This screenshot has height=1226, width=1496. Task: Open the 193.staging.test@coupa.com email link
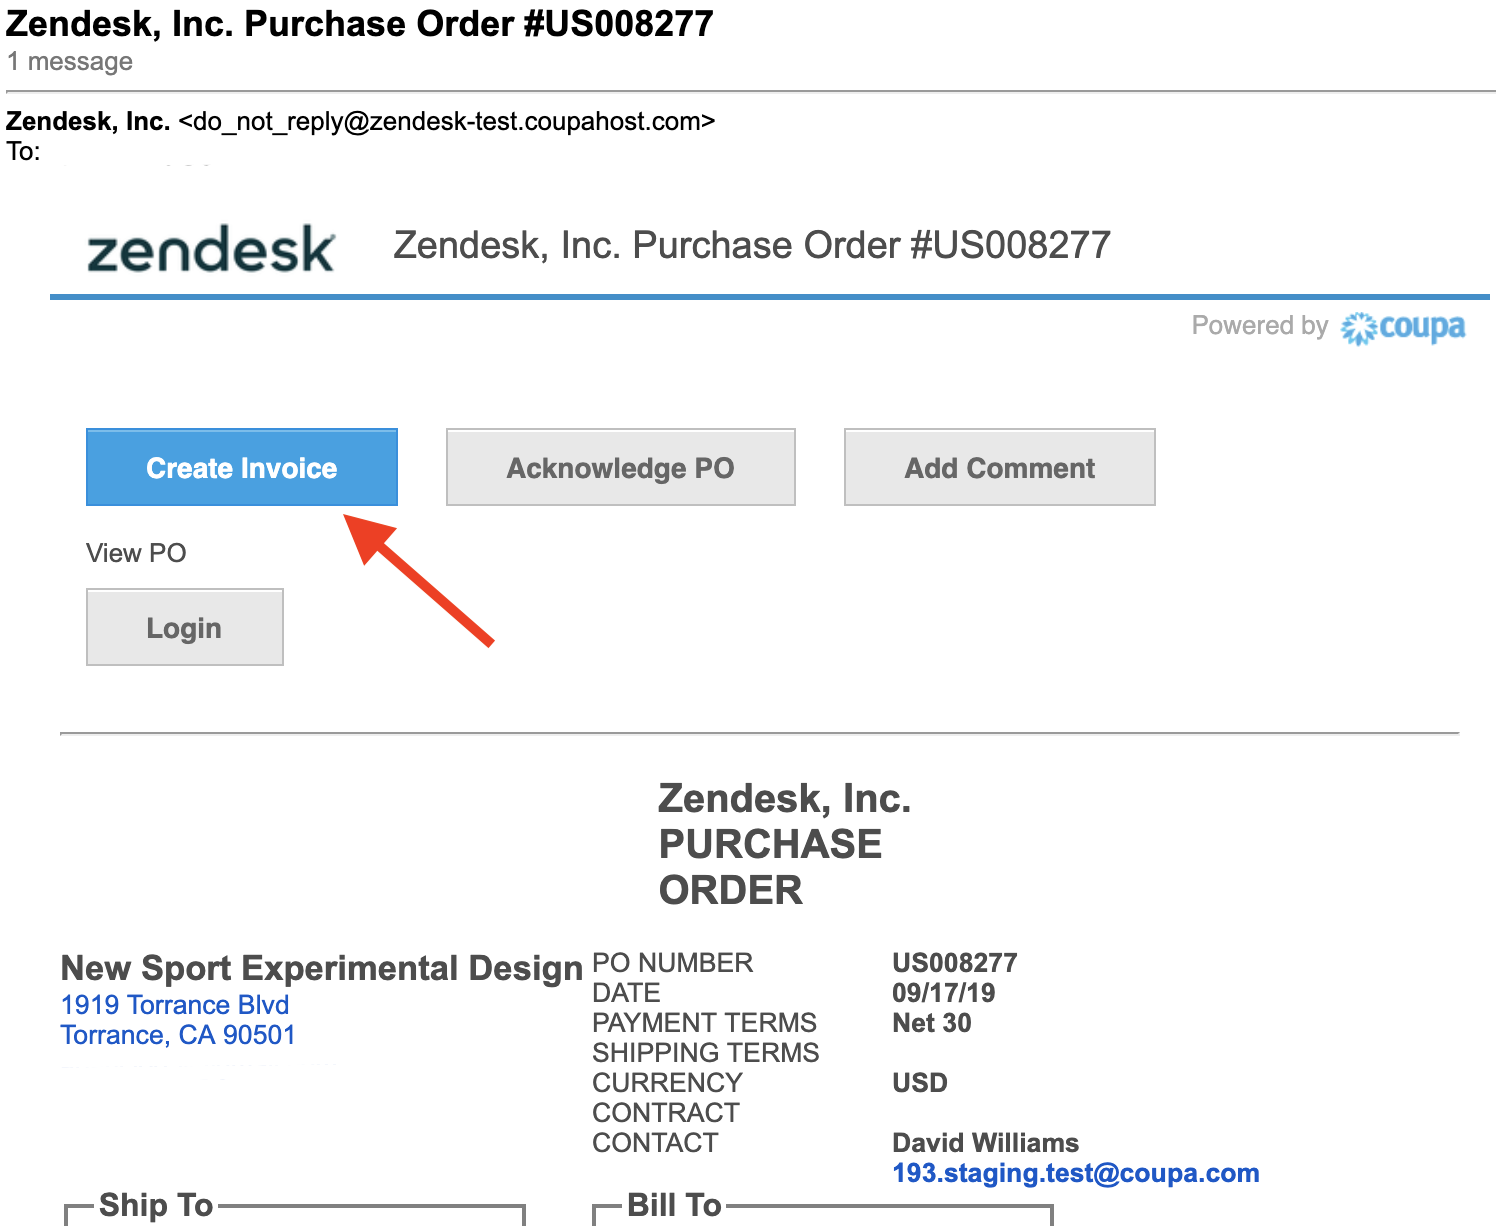click(x=1075, y=1173)
